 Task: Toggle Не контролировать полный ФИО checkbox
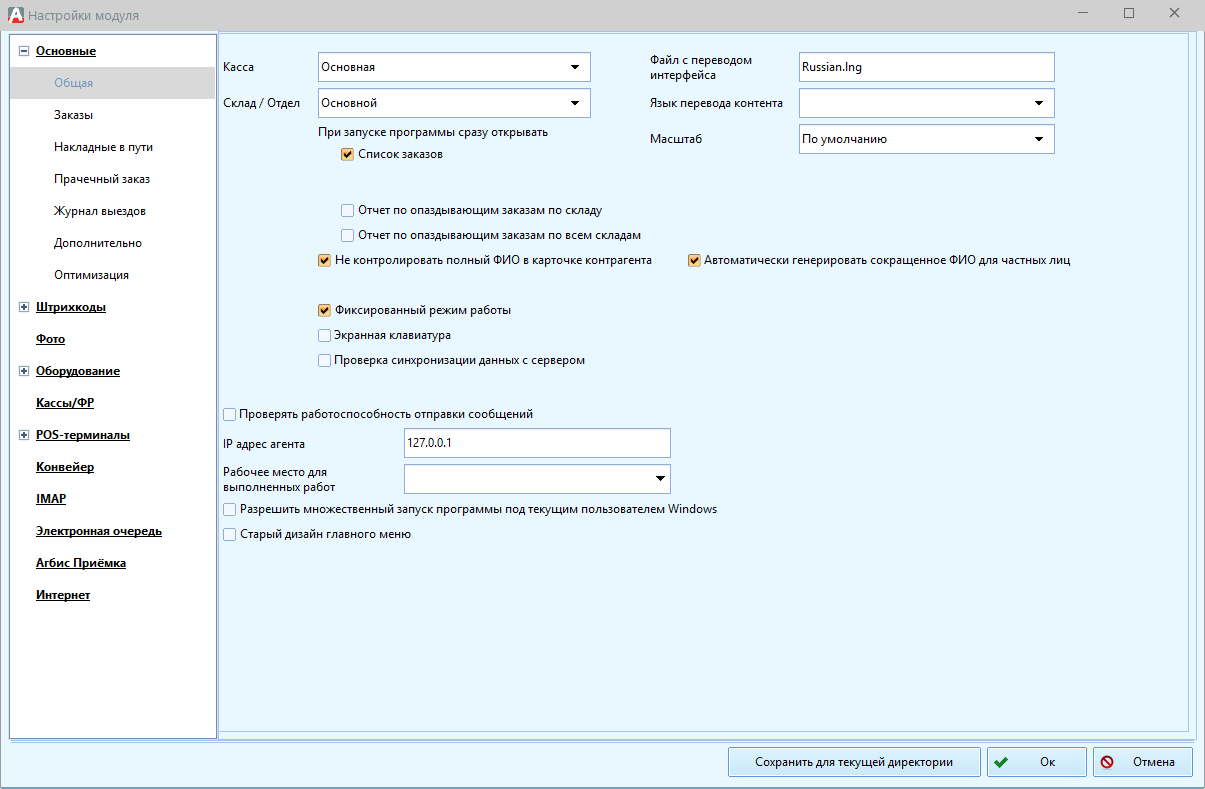click(324, 260)
